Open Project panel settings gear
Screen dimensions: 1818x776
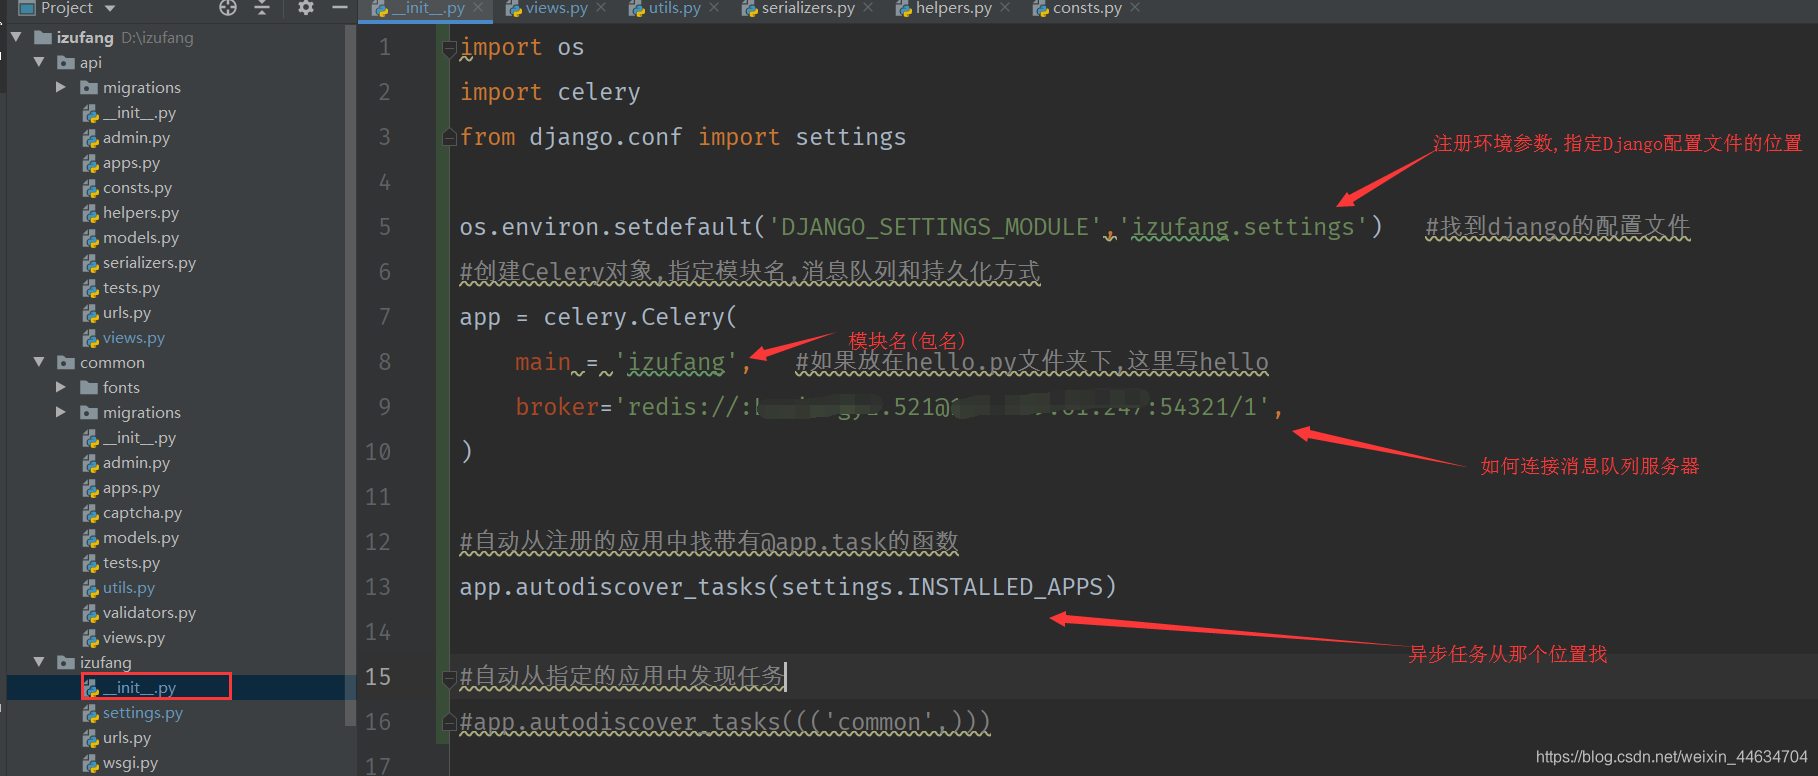pyautogui.click(x=306, y=8)
